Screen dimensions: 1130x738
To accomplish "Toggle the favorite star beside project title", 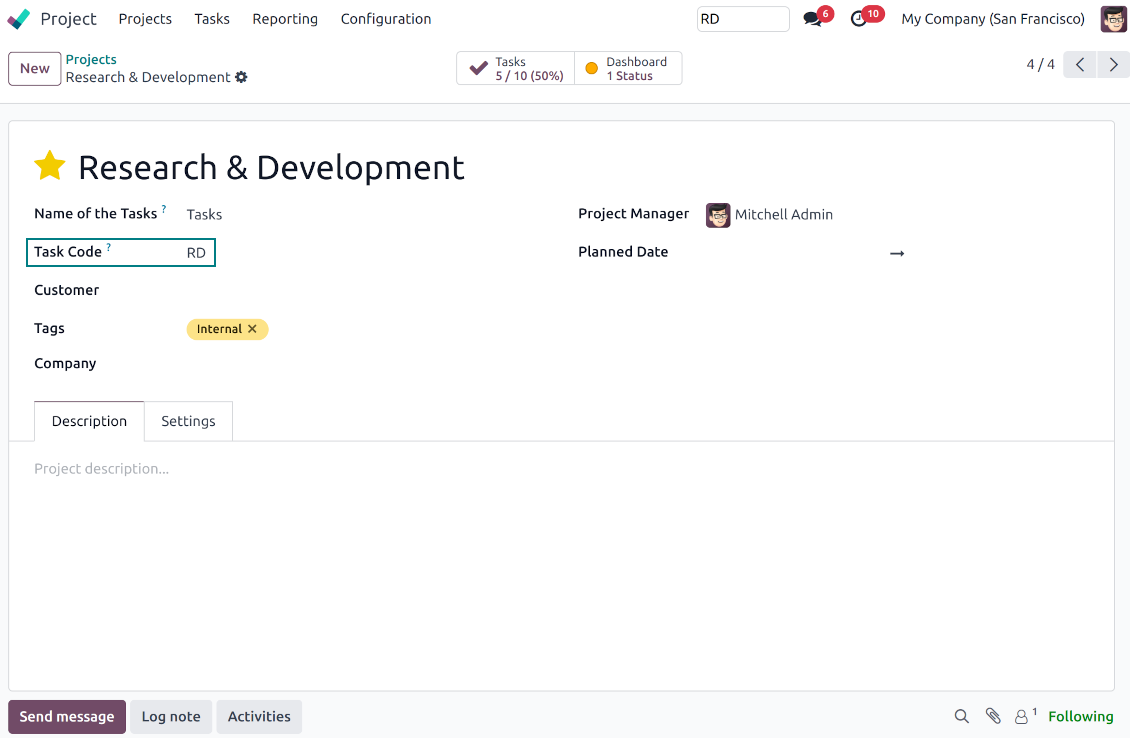I will (50, 166).
